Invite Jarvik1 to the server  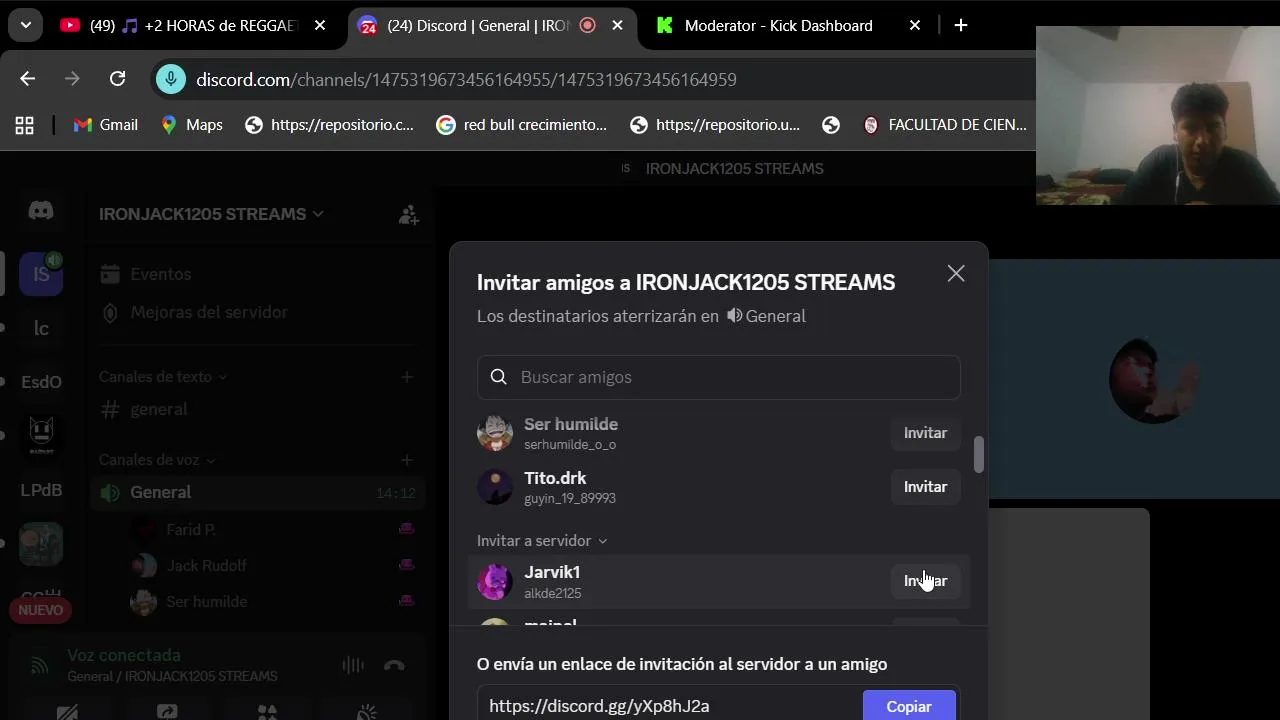tap(925, 581)
